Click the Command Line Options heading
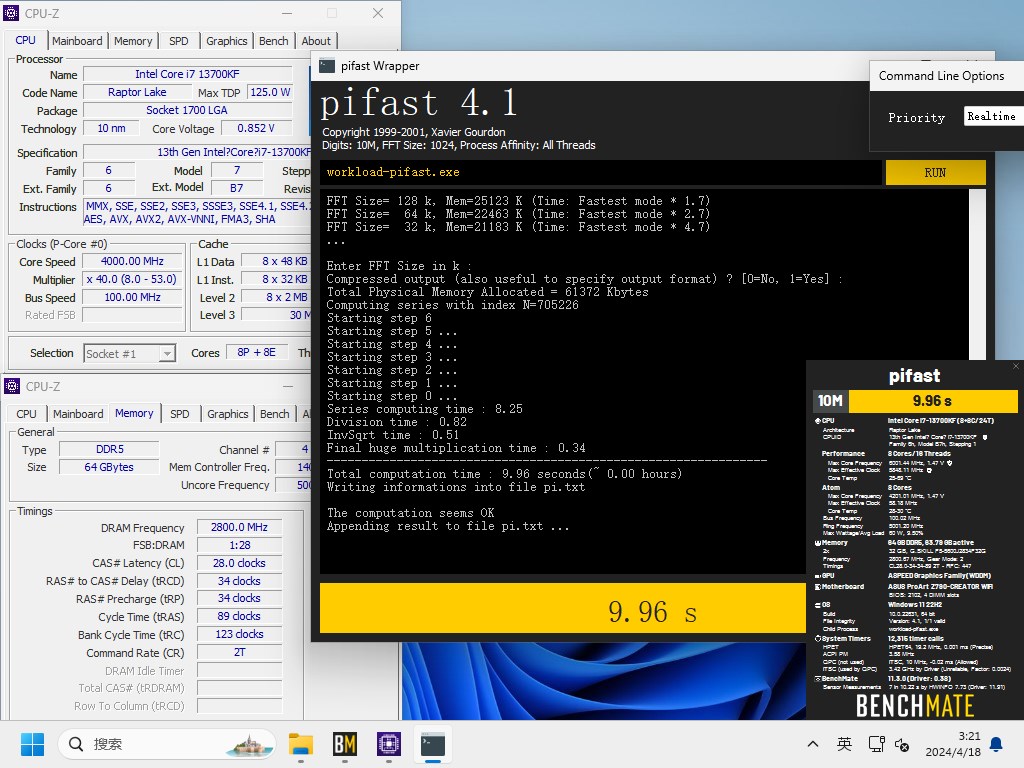 coord(942,76)
